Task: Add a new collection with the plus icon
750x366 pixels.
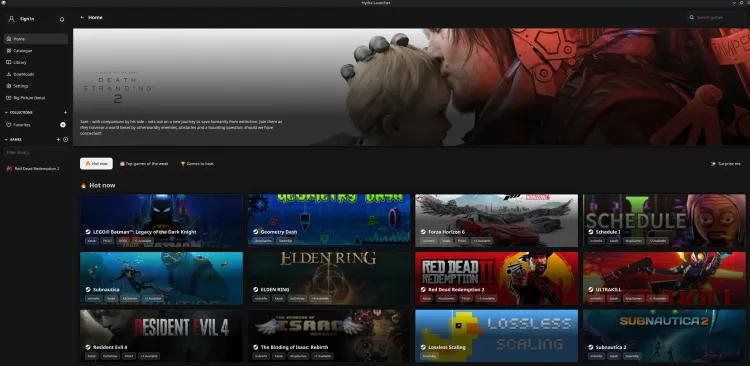Action: click(x=66, y=112)
